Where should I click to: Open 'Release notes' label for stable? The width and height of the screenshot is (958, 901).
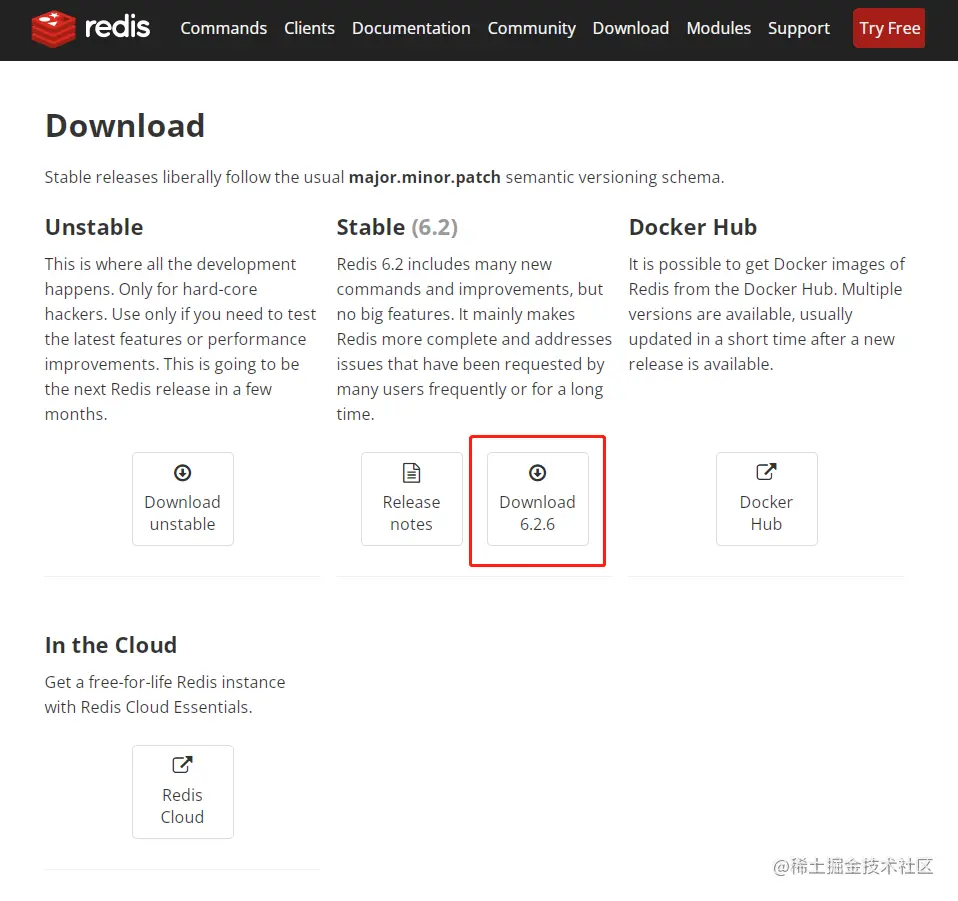(411, 513)
